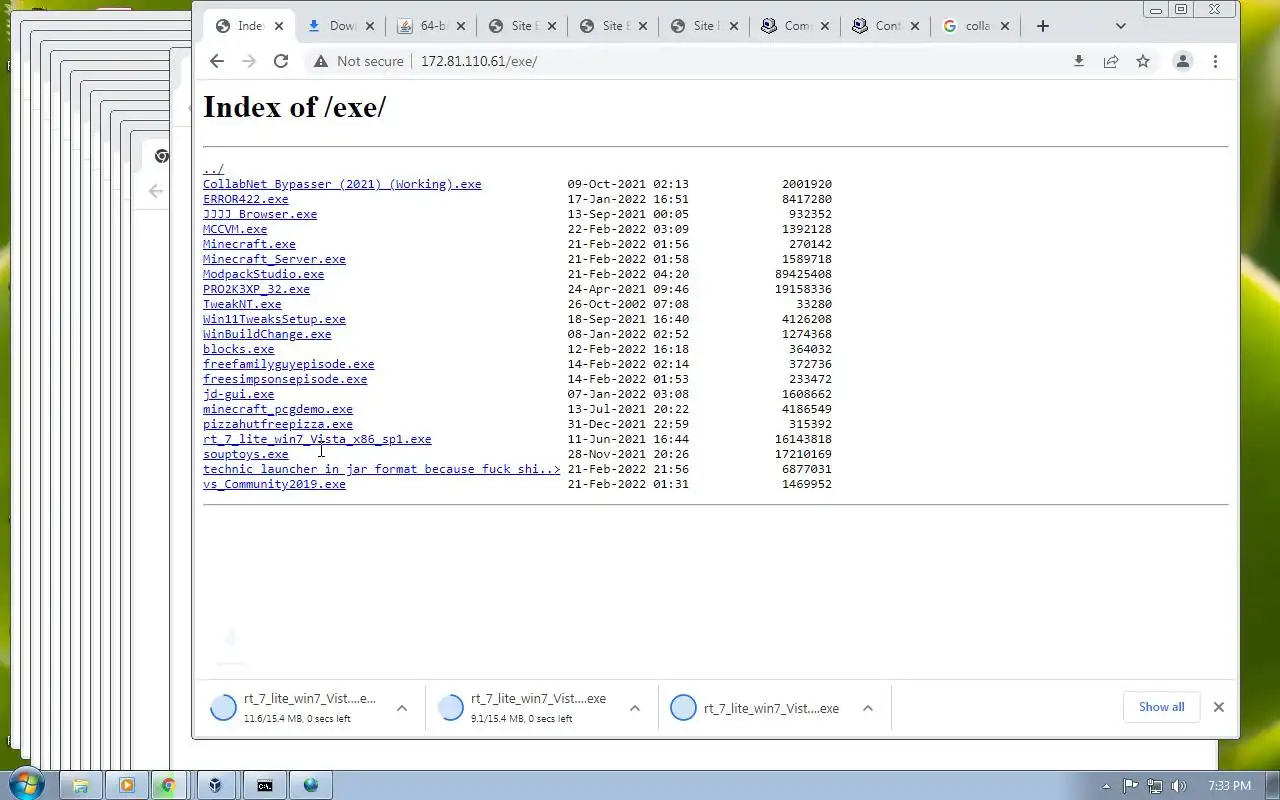Open the TweakNT.exe link
Viewport: 1280px width, 800px height.
[242, 304]
